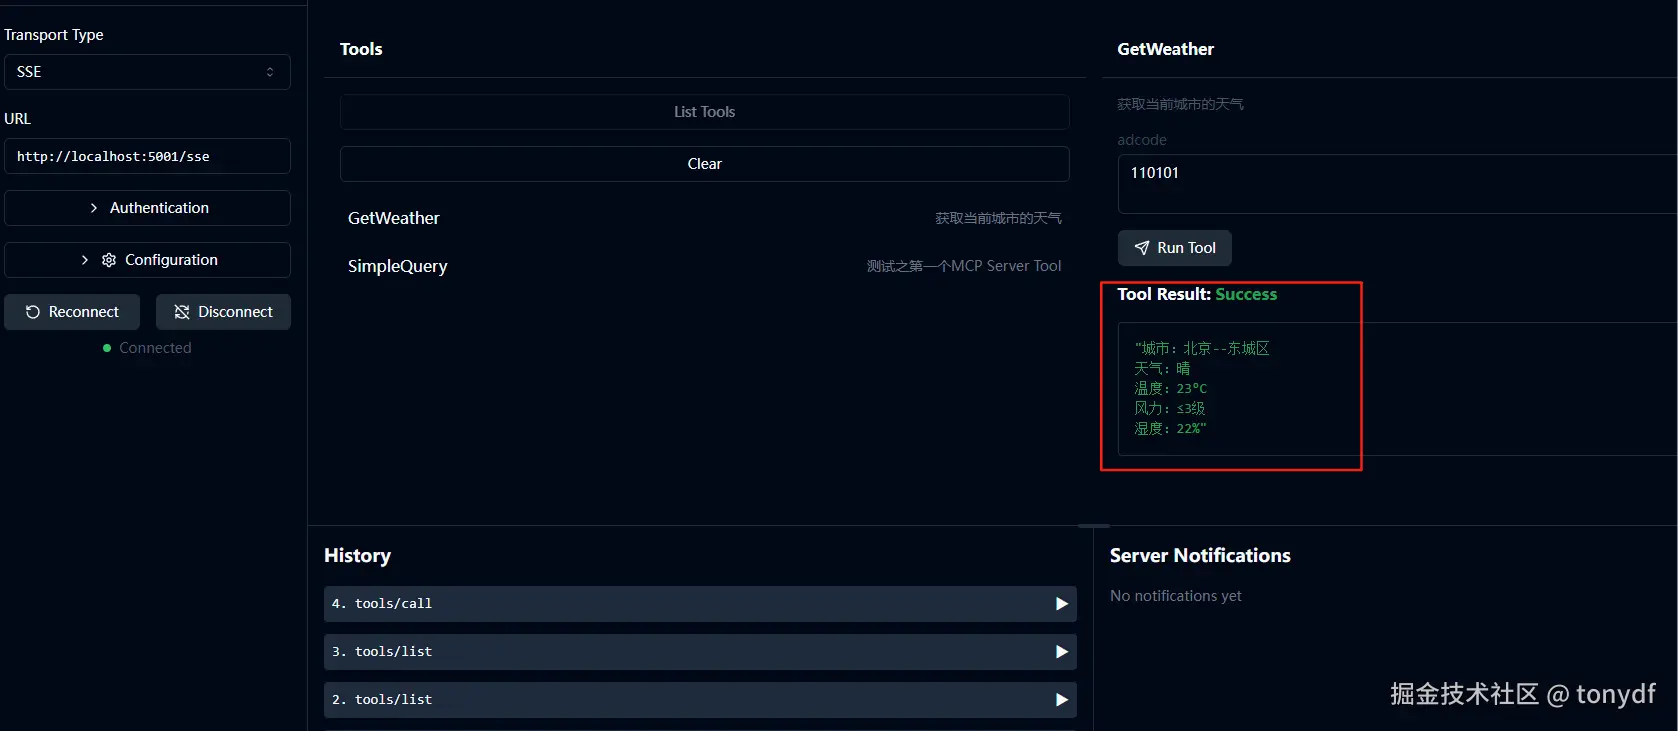Click the Configuration chevron arrow

pos(85,260)
